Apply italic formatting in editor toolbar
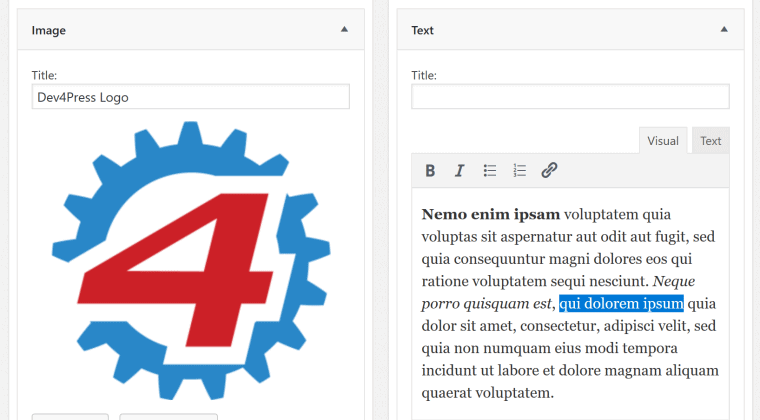Viewport: 760px width, 420px height. (459, 171)
